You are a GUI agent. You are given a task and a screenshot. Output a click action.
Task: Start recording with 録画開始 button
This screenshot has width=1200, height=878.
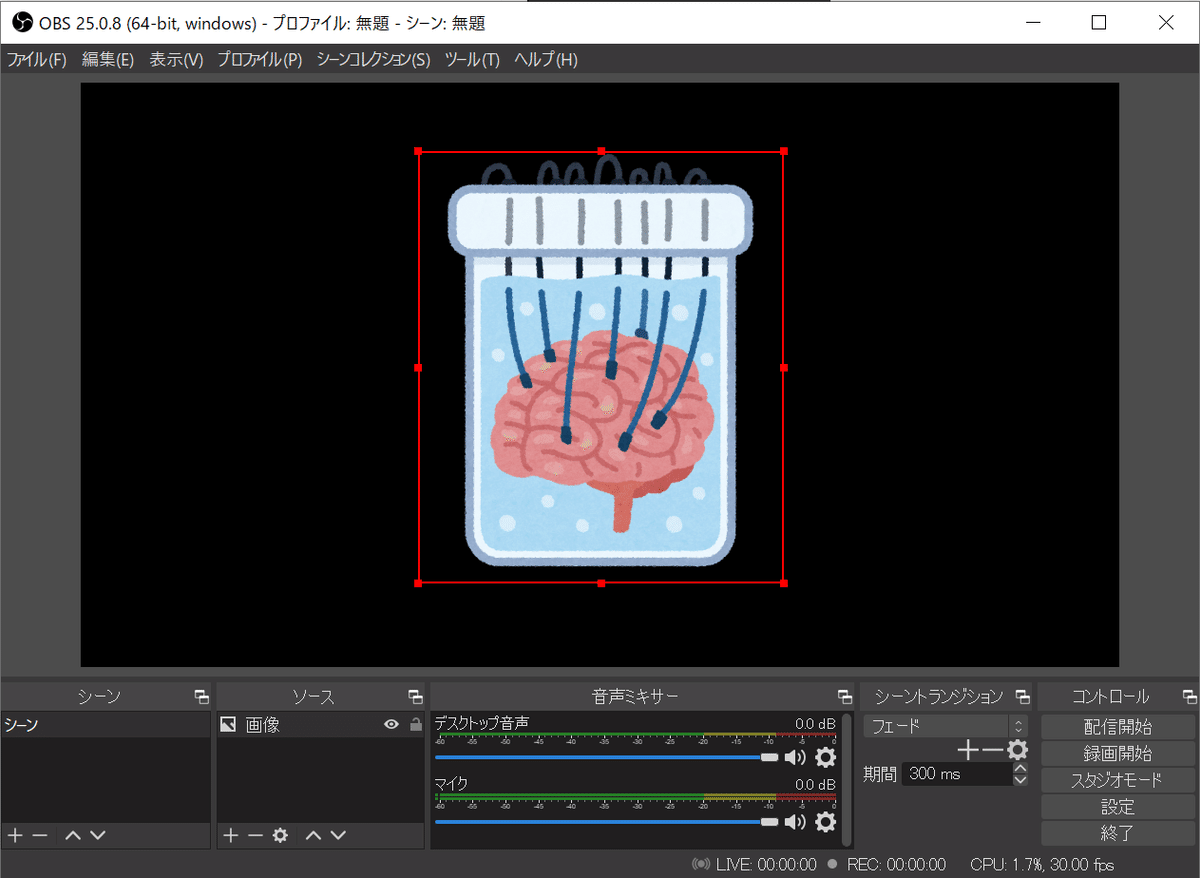click(1118, 753)
